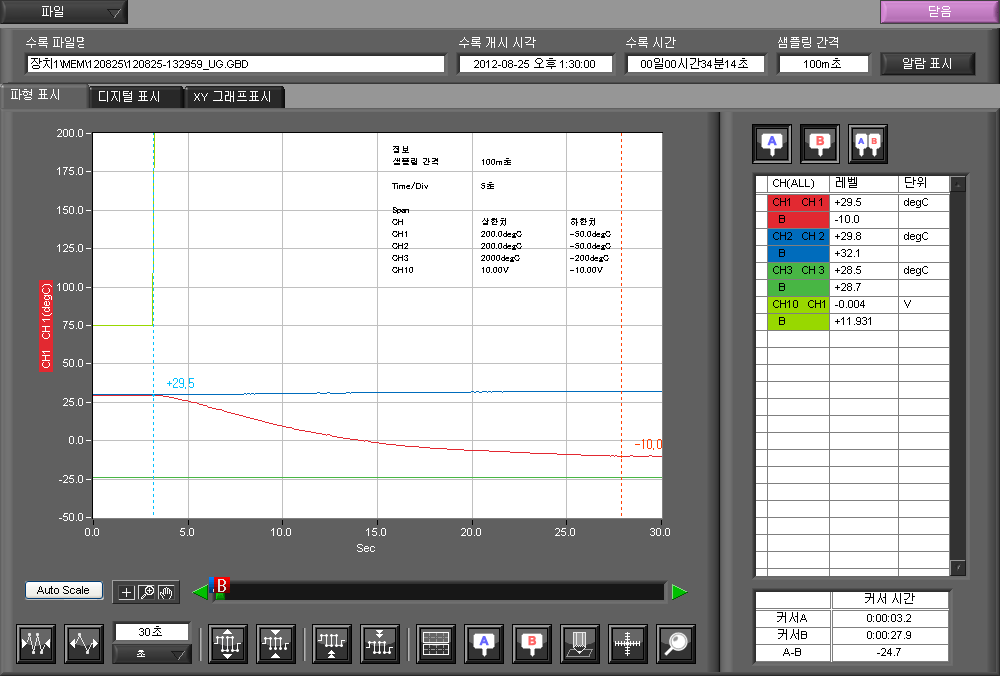Viewport: 1000px width, 676px height.
Task: Activate the zoom magnifier tool in graph palette
Action: tap(146, 592)
